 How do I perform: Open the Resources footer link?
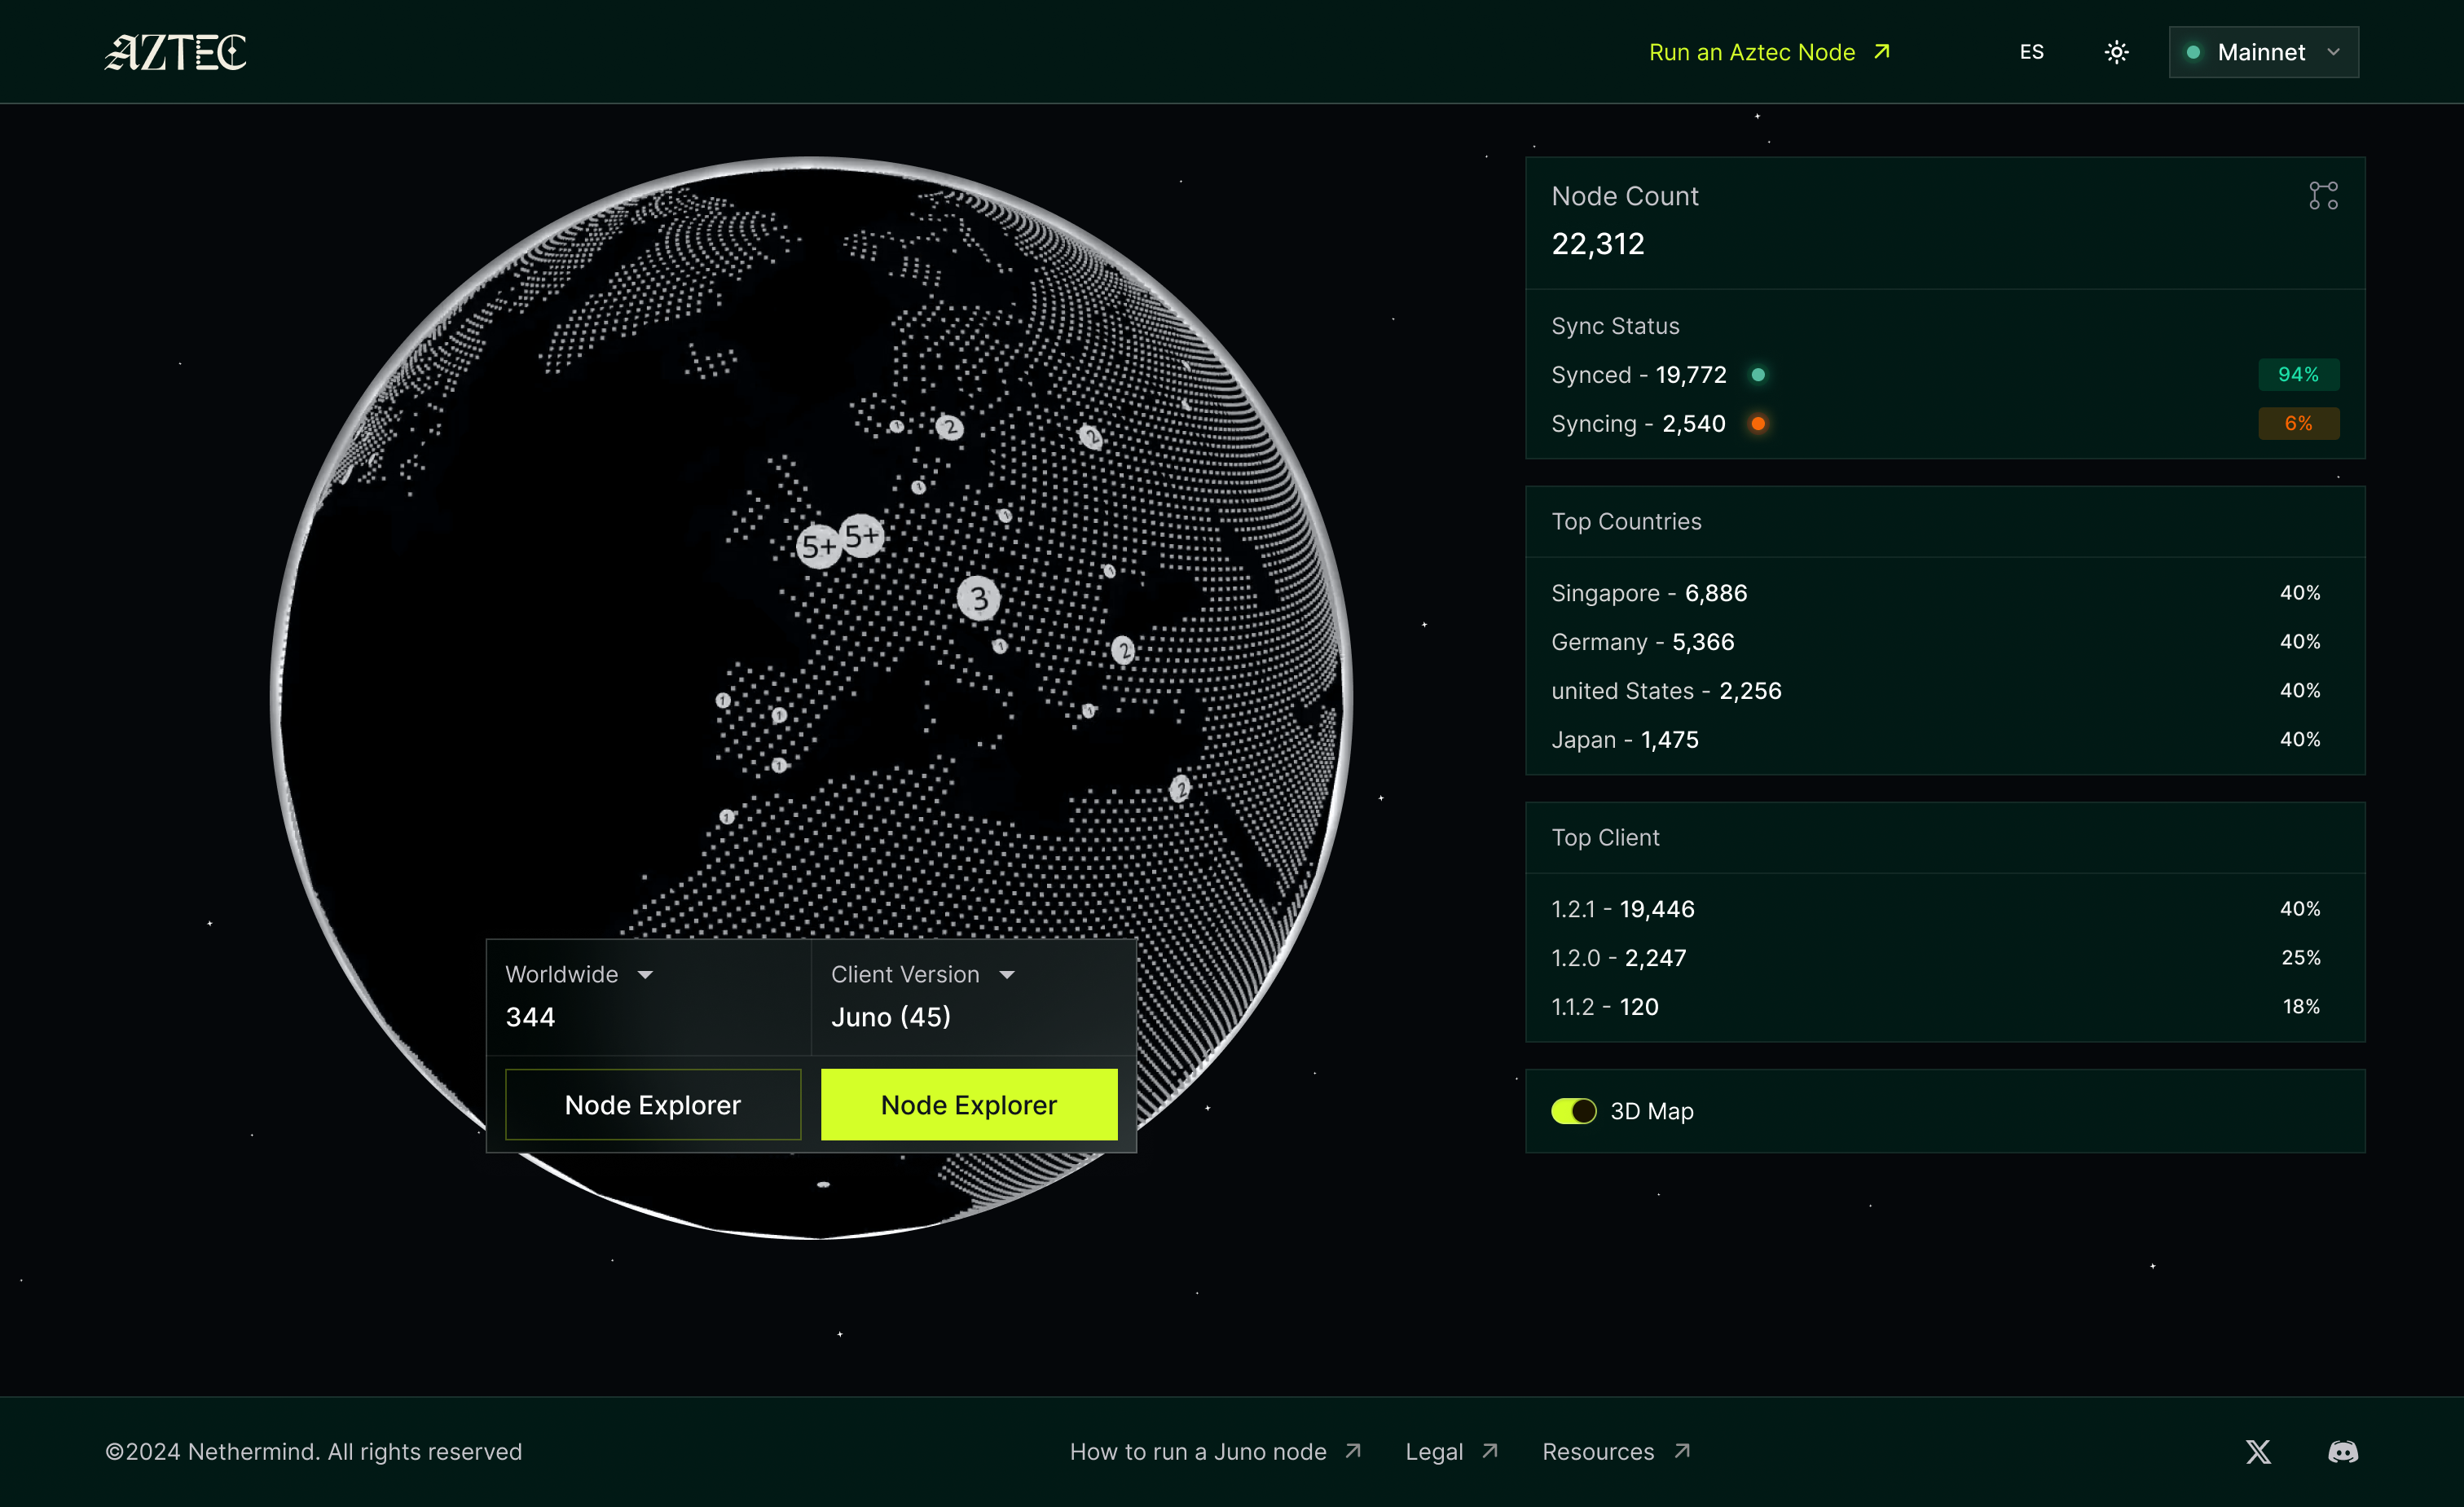click(1616, 1452)
